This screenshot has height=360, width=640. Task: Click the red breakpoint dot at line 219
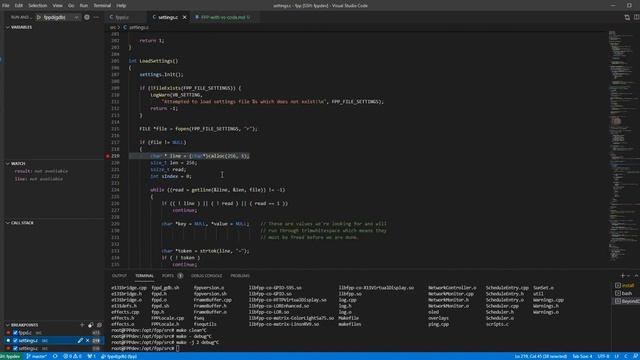107,156
